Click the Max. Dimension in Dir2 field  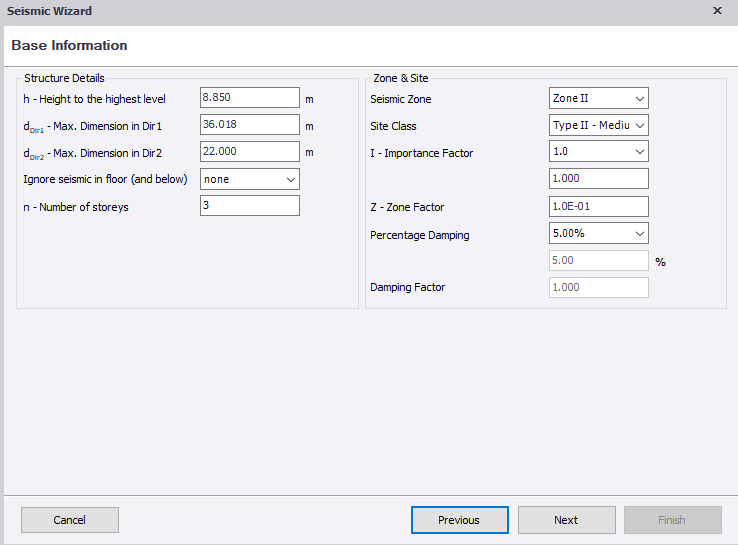click(250, 152)
